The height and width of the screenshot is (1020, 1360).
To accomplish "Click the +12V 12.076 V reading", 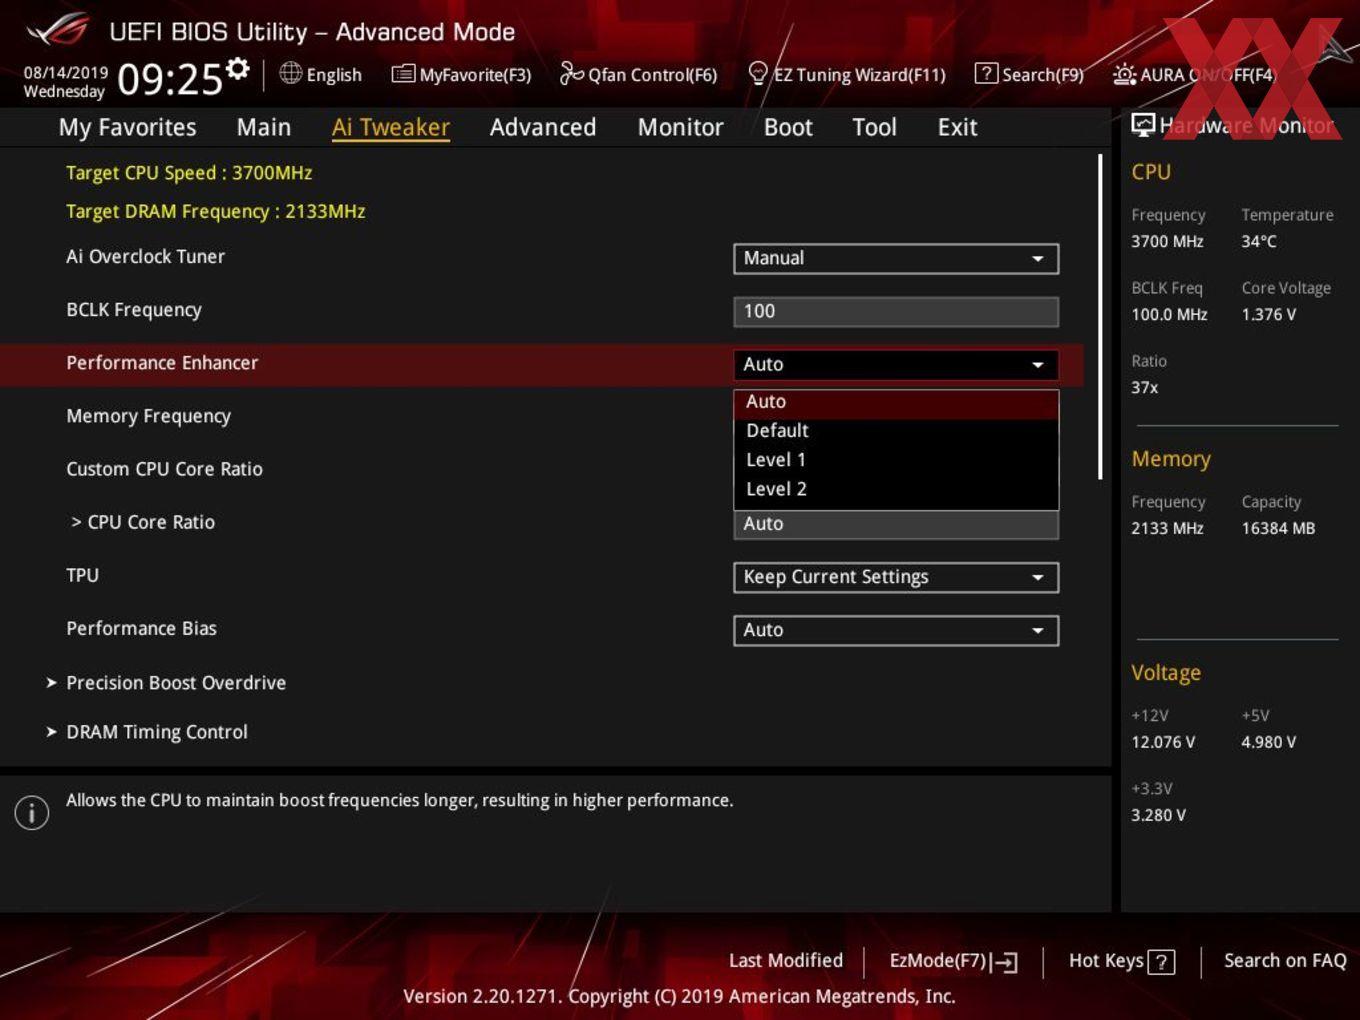I will coord(1163,743).
